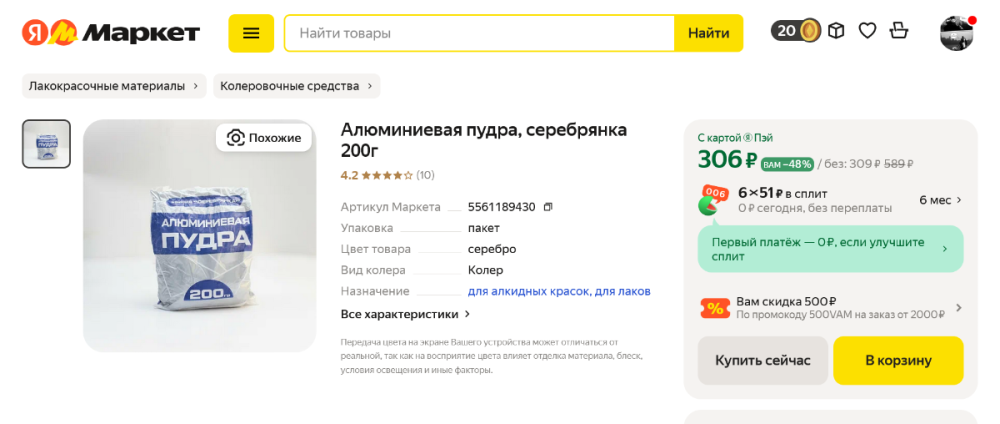Click the Yandex Market logo
The width and height of the screenshot is (1000, 424).
coord(111,33)
